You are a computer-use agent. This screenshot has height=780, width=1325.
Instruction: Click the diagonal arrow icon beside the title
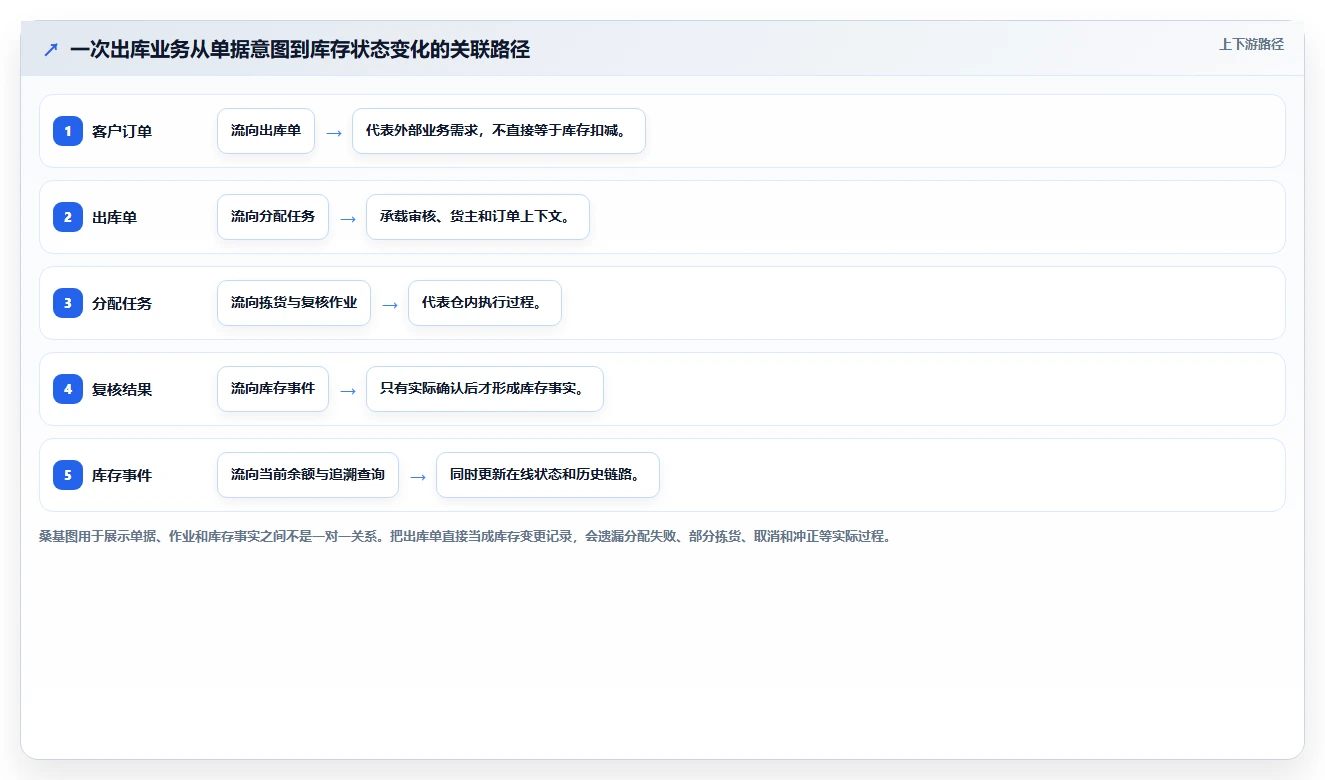51,49
